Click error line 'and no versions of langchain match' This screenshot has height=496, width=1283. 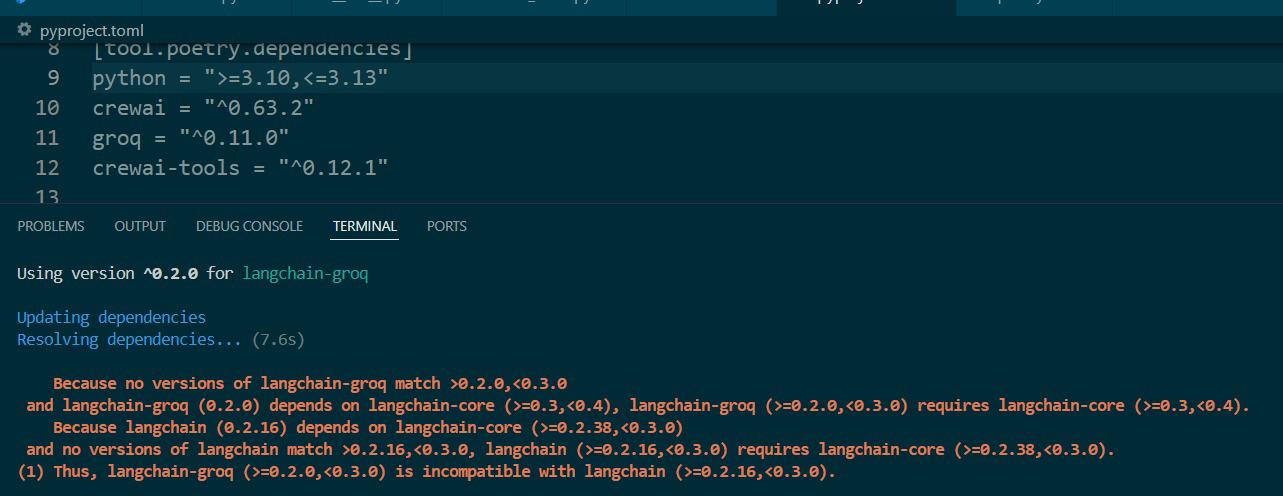click(570, 449)
